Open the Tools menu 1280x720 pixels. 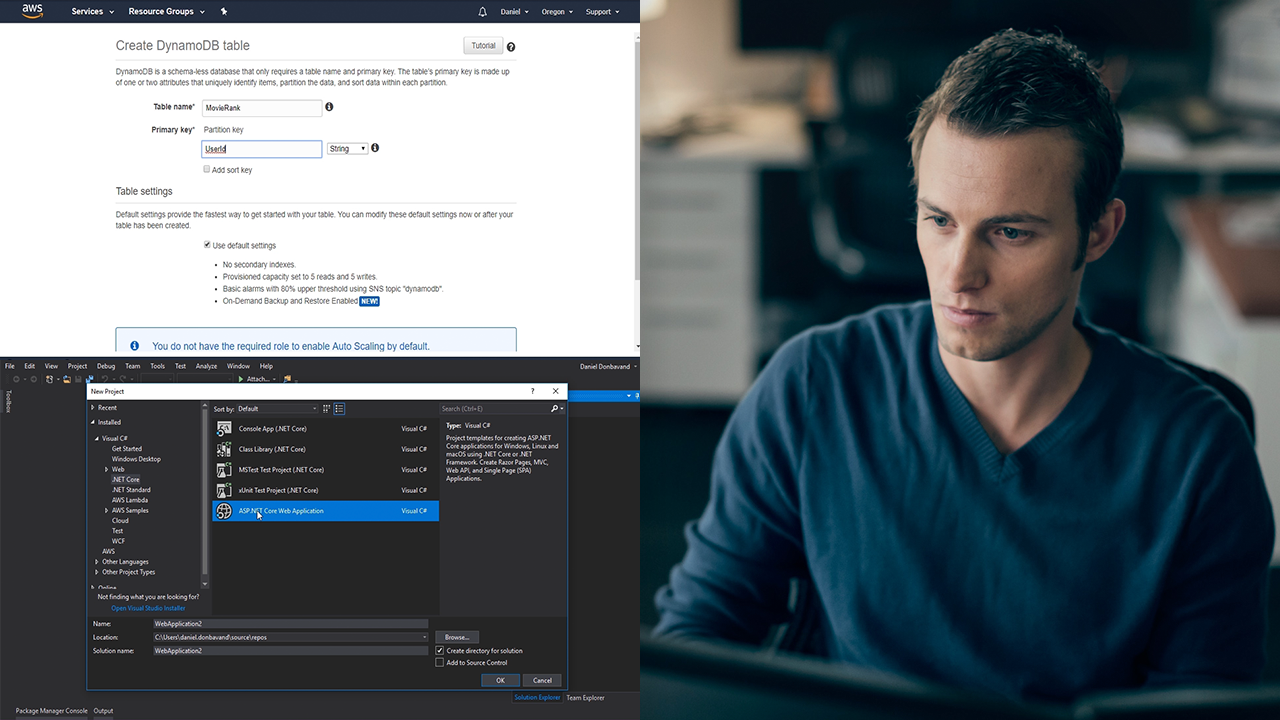(x=157, y=366)
